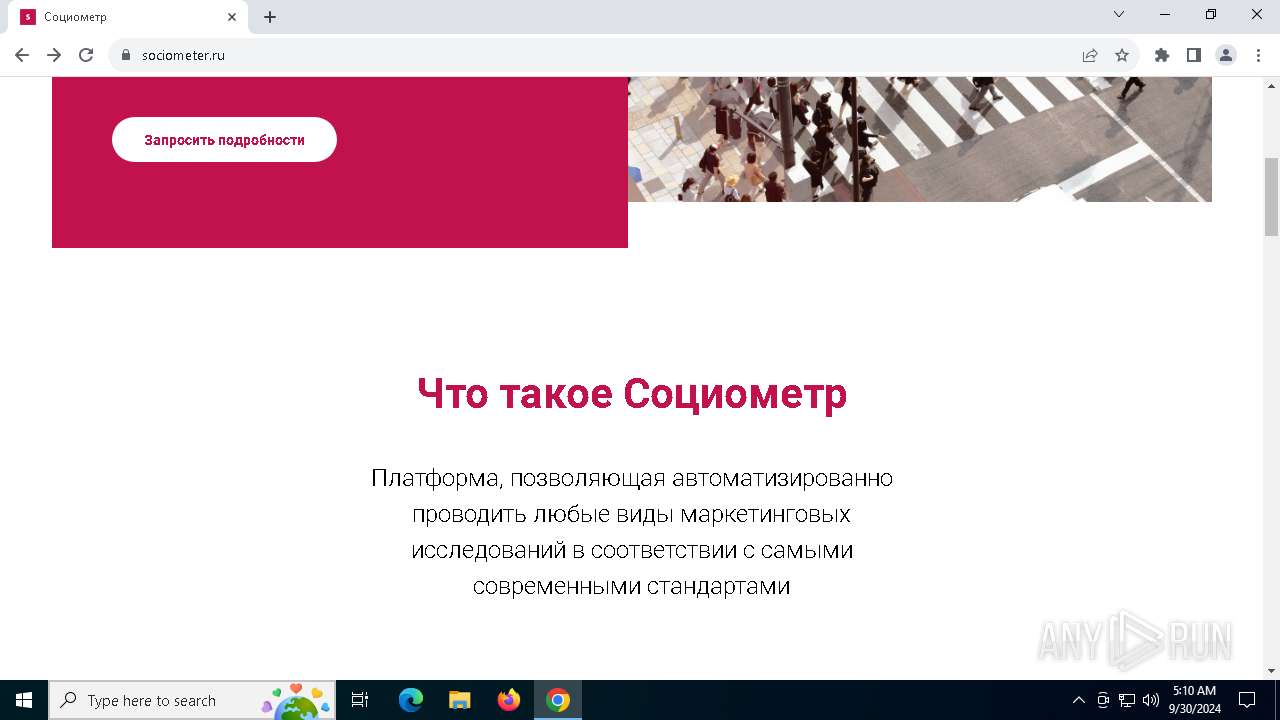Select the Социометр browser tab

(128, 17)
